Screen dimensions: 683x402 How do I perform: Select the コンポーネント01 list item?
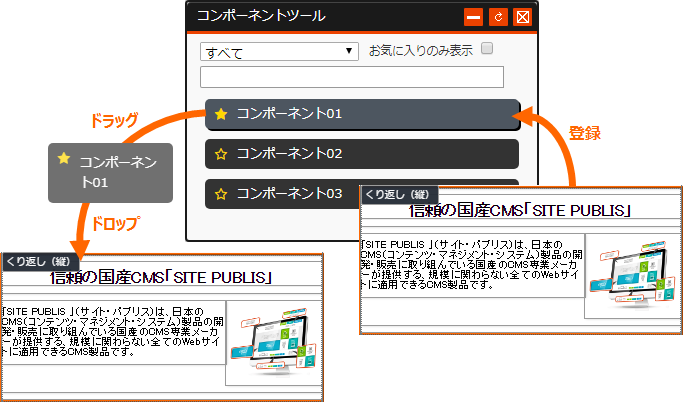(x=362, y=115)
